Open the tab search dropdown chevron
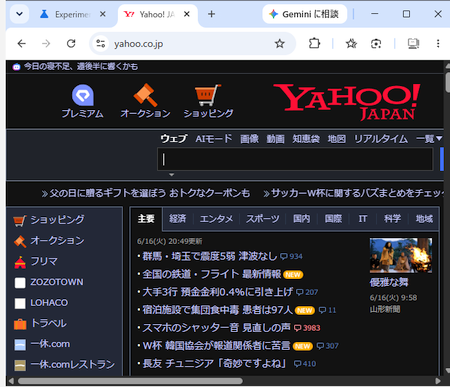 (19, 14)
